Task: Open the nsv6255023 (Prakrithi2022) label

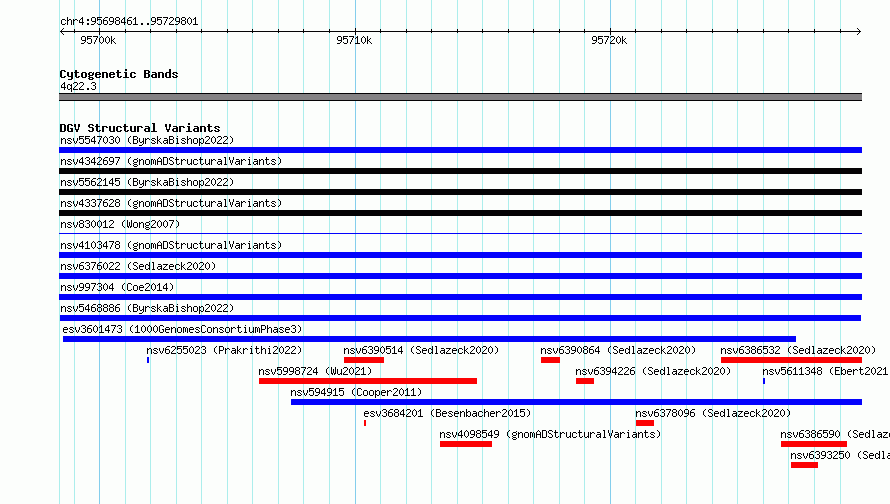Action: click(x=224, y=350)
